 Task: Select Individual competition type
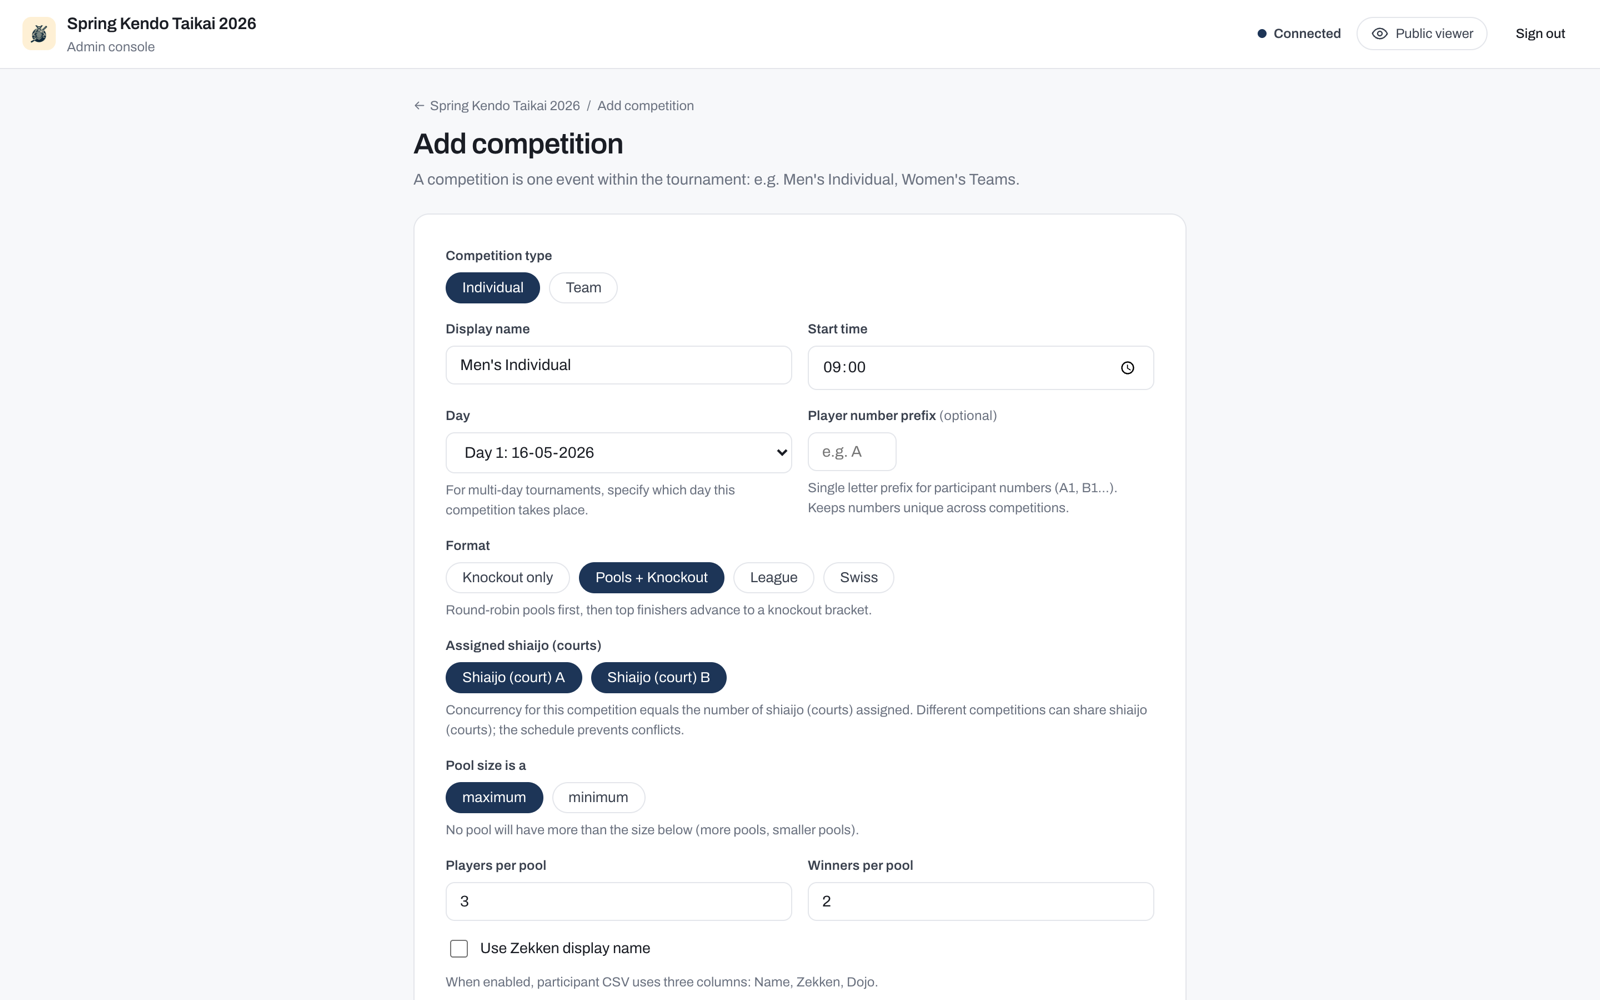coord(493,288)
